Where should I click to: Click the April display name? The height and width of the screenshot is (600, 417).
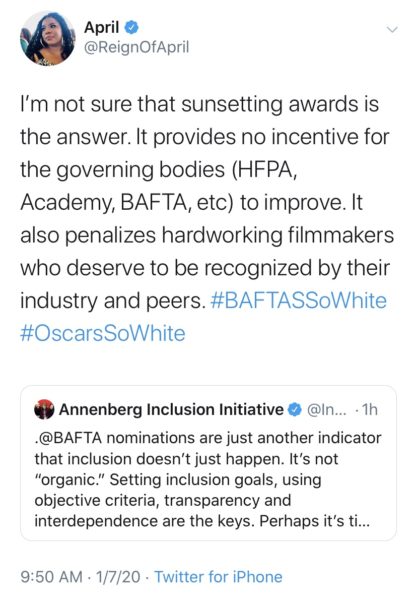click(x=102, y=28)
